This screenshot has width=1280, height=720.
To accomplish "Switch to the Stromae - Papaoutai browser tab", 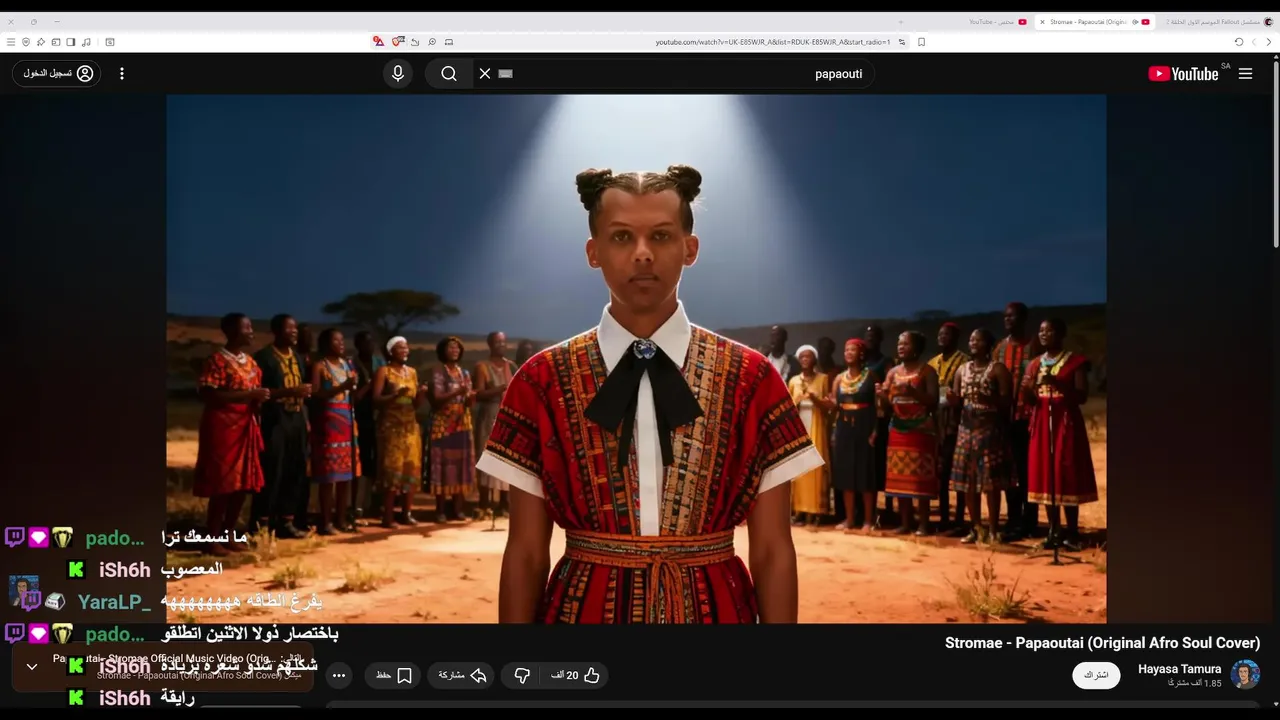I will 1094,21.
